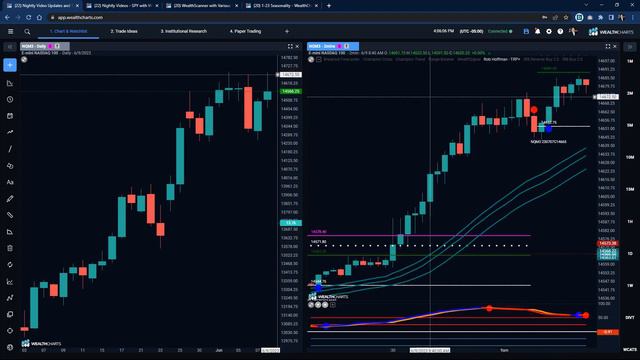Close the NQM3 2min chart panel
Viewport: 640px width, 360px height.
pos(615,47)
